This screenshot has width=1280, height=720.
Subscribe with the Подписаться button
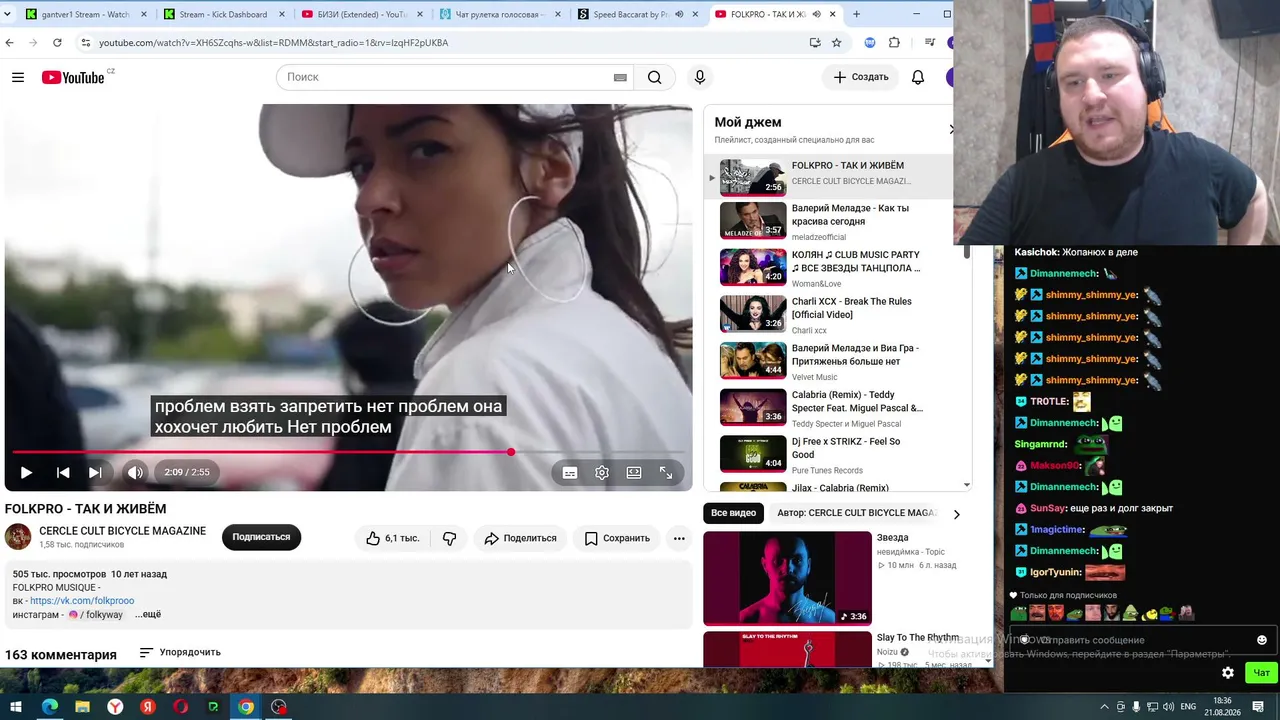coord(261,537)
